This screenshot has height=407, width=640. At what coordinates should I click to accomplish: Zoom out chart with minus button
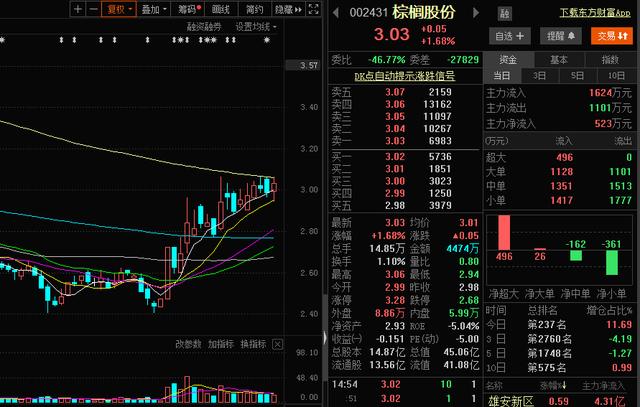point(93,9)
